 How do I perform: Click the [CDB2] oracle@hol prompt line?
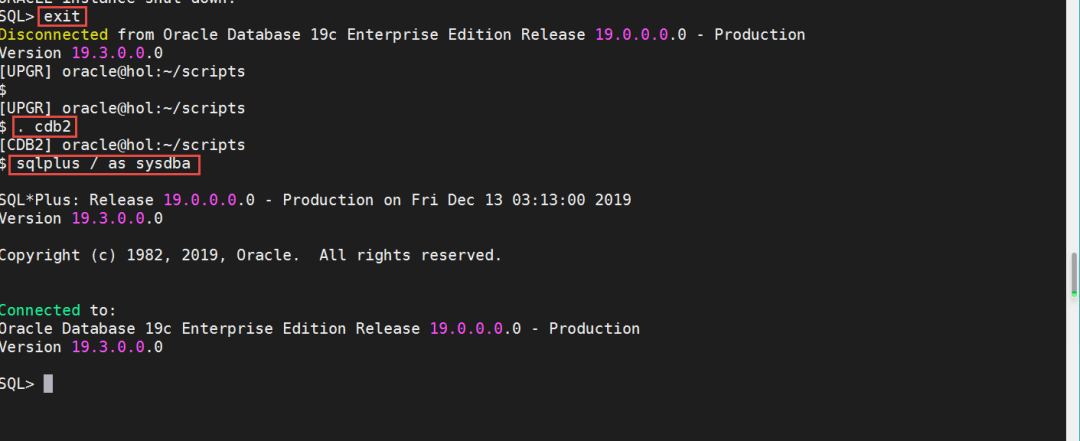point(122,145)
